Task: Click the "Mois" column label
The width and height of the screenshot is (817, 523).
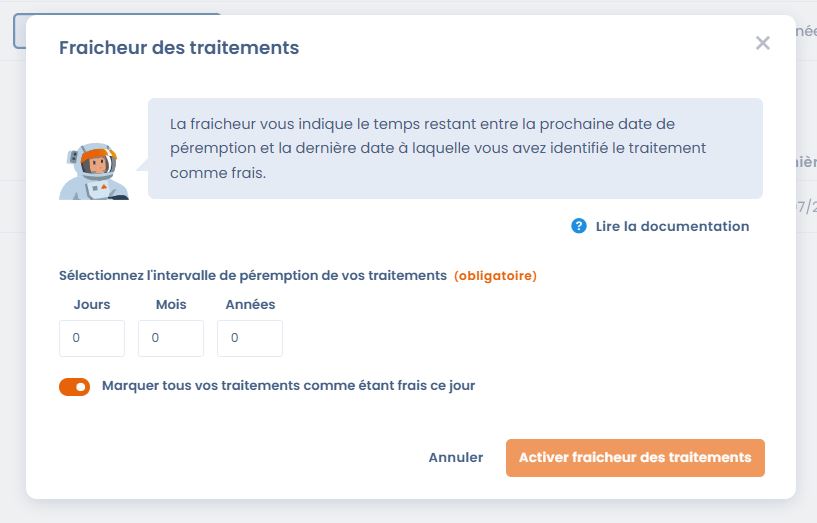Action: pyautogui.click(x=171, y=305)
